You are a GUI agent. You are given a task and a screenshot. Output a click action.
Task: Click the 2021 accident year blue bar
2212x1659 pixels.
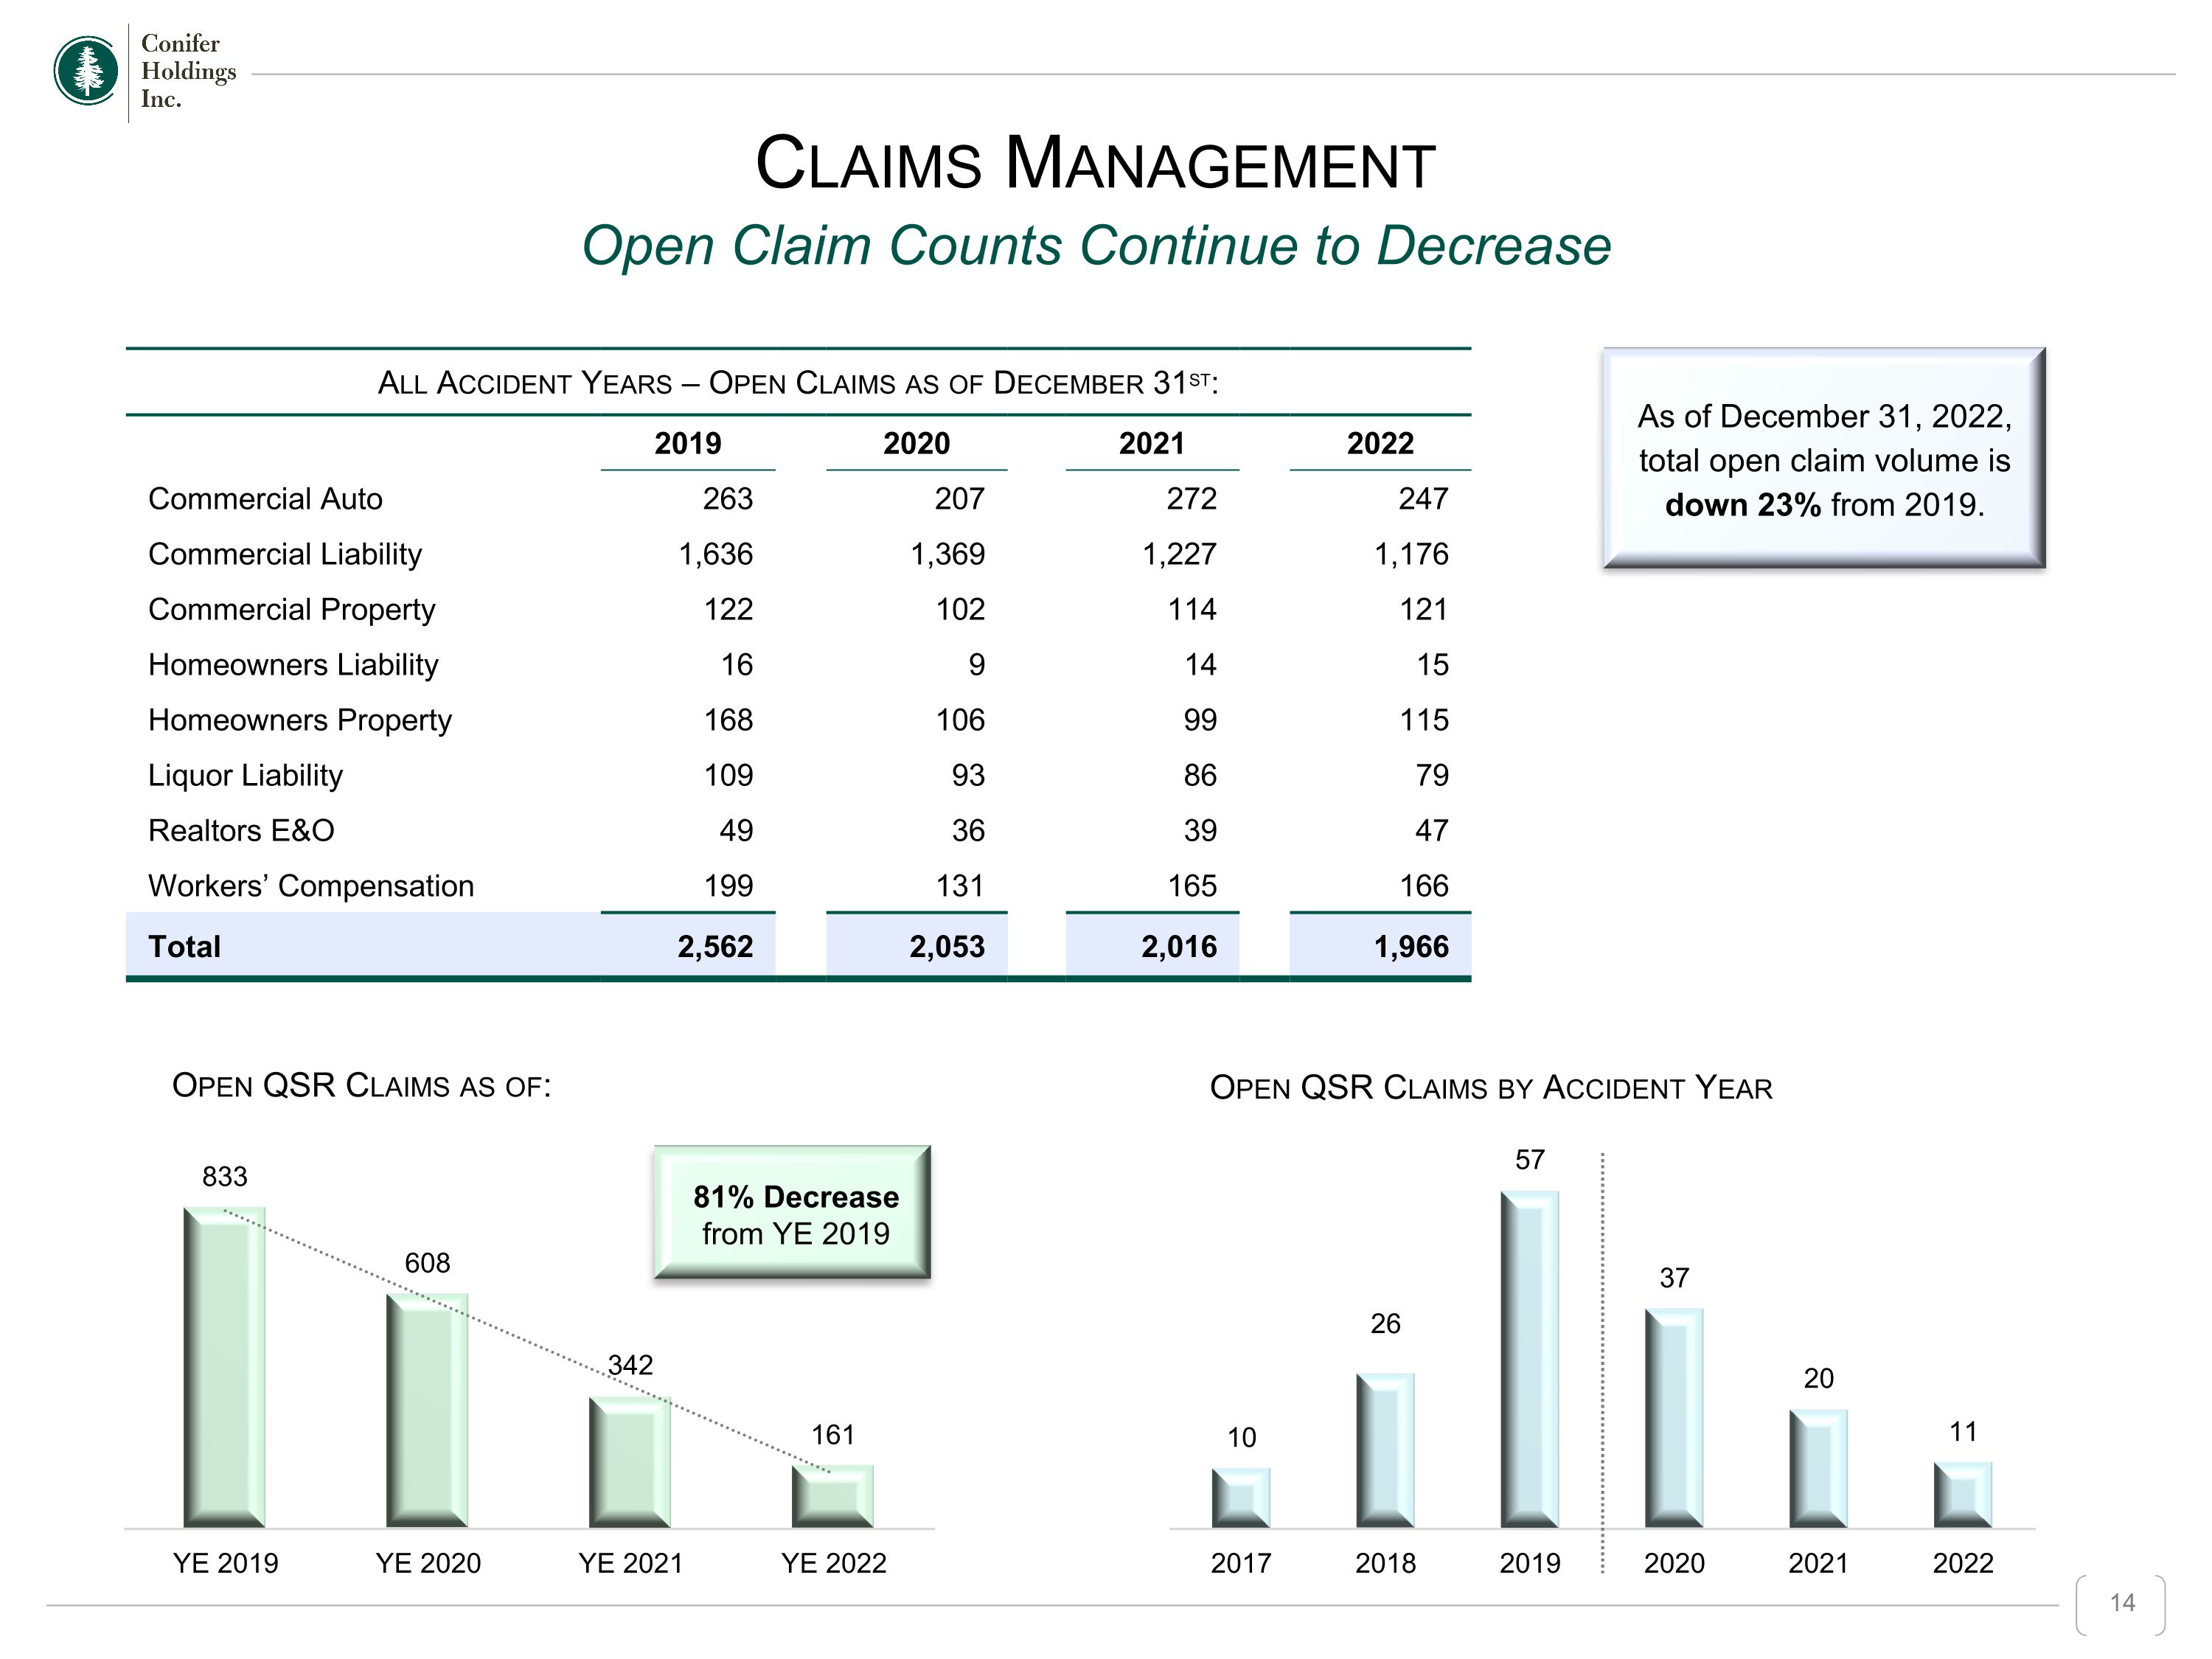coord(1818,1469)
